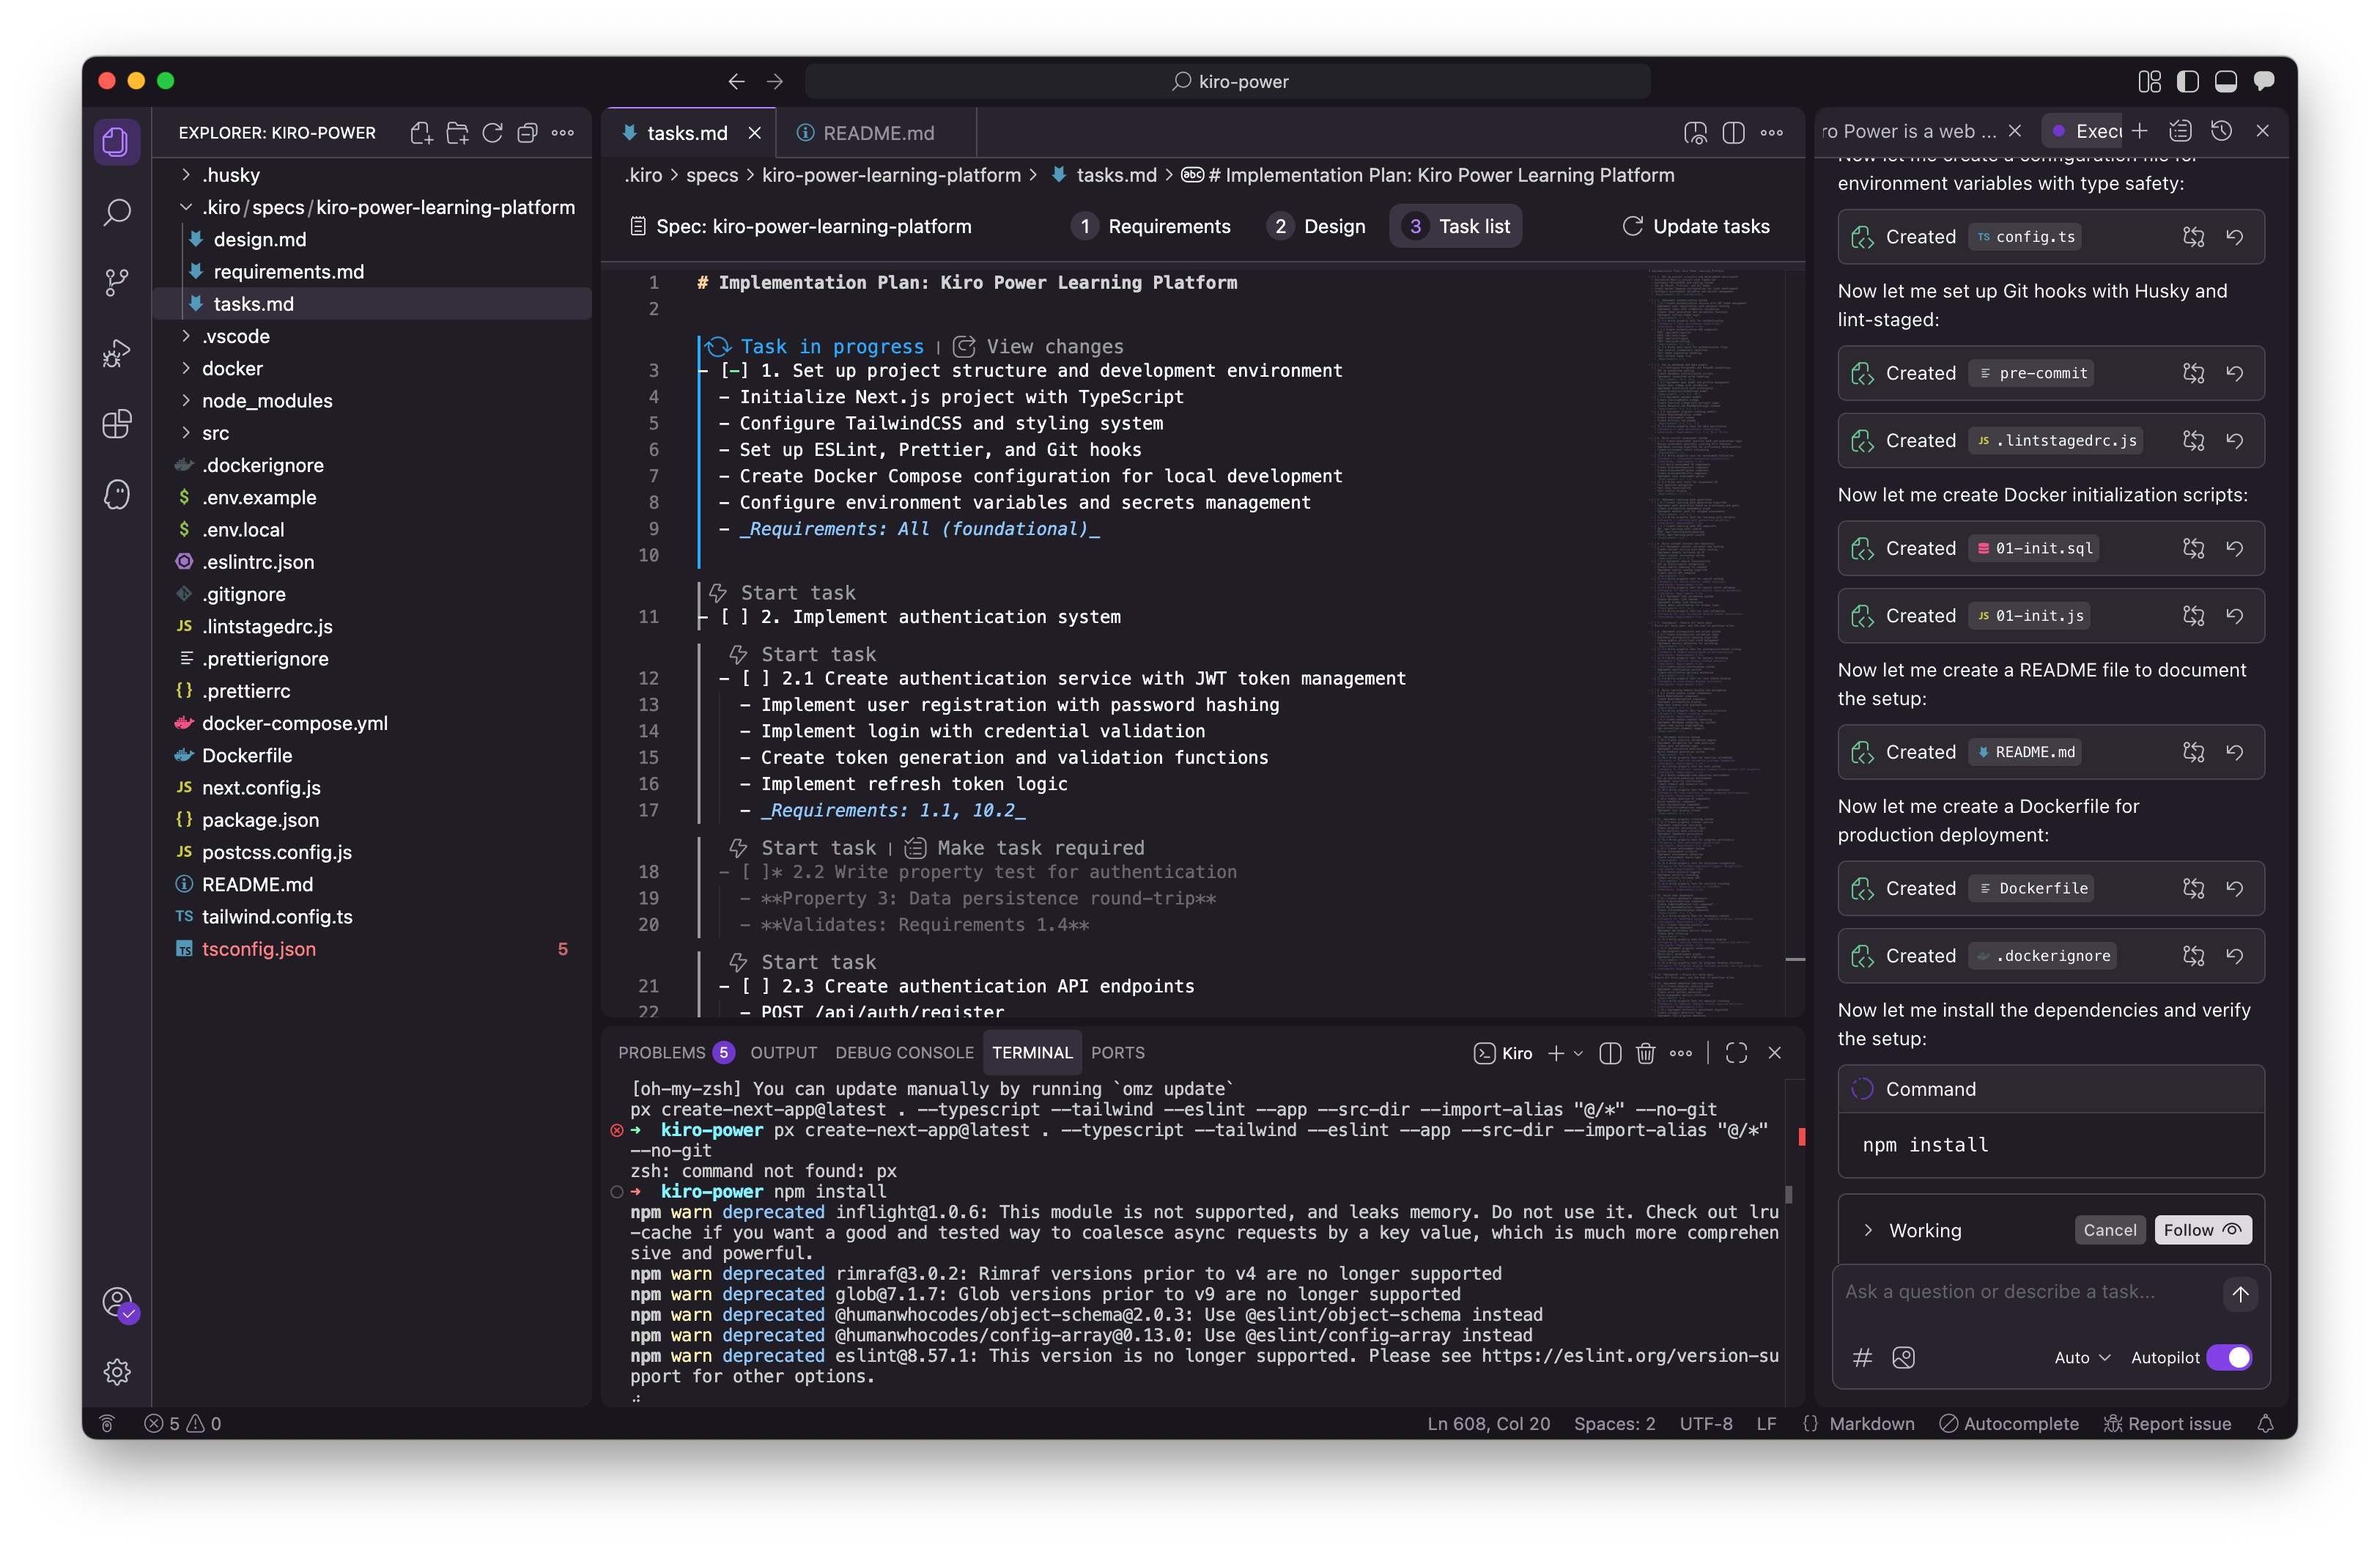The image size is (2380, 1548).
Task: Open the Kiro ghost icon in activity bar
Action: [117, 494]
